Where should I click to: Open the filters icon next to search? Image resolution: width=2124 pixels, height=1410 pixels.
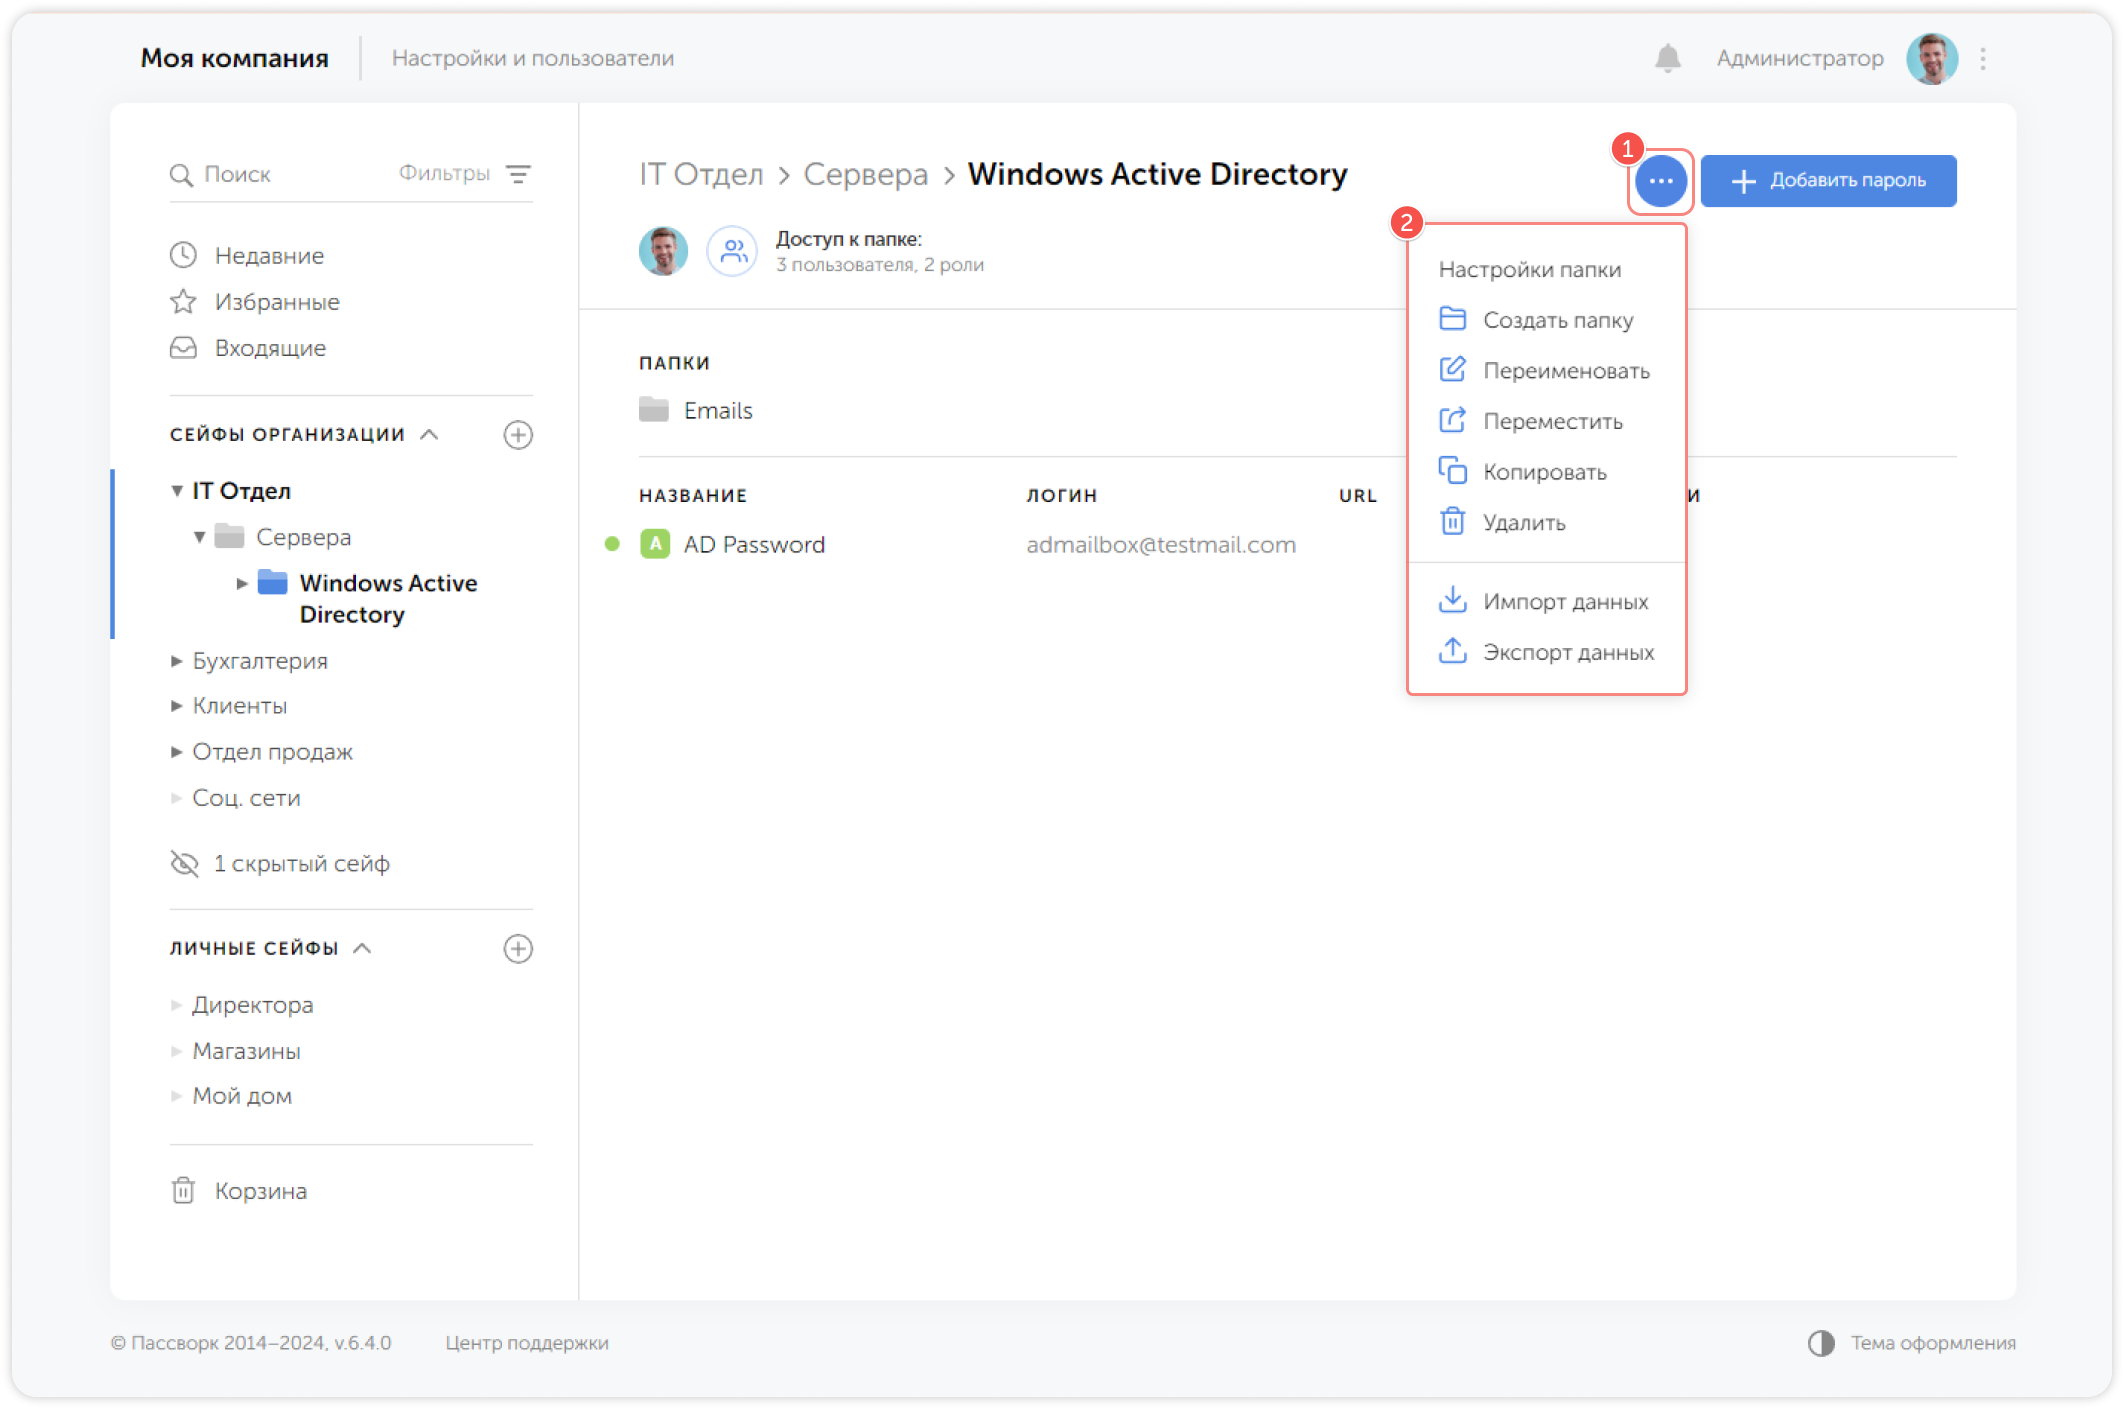point(518,174)
